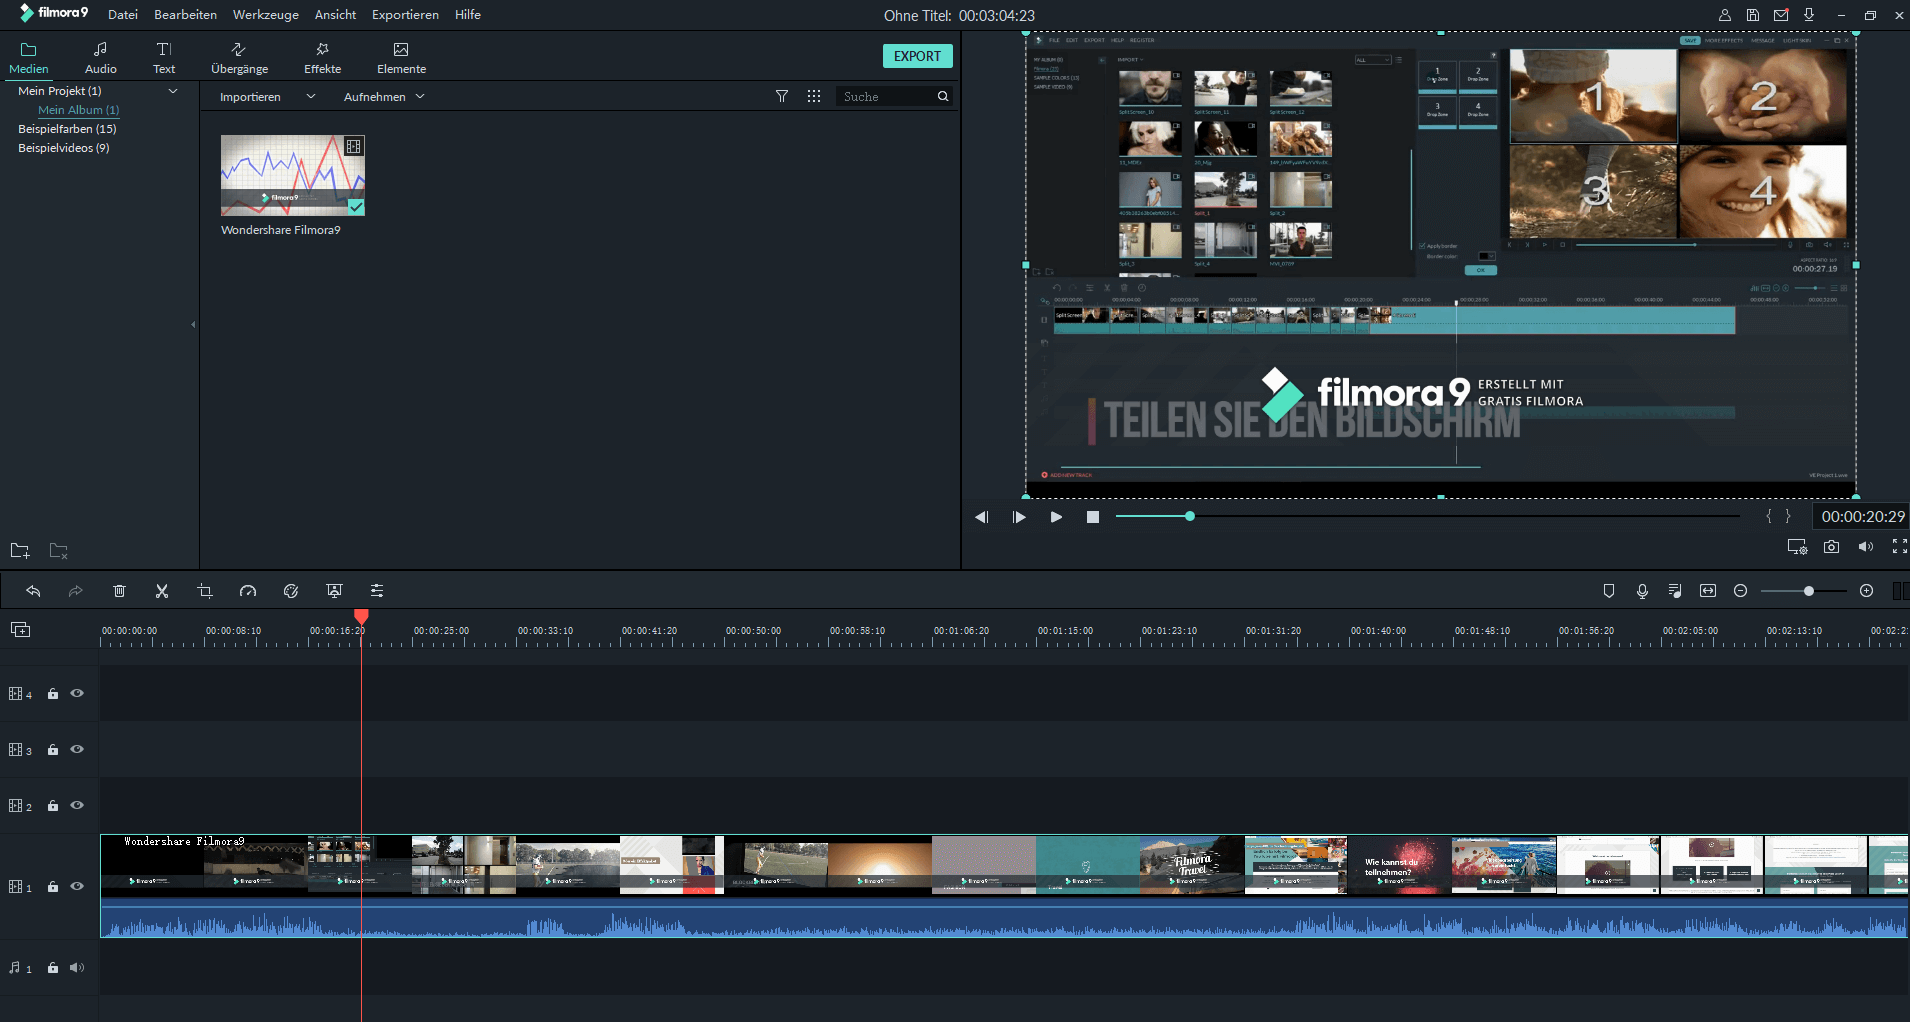Switch to the Übergänge tab
Screen dimensions: 1910x1022
point(240,58)
